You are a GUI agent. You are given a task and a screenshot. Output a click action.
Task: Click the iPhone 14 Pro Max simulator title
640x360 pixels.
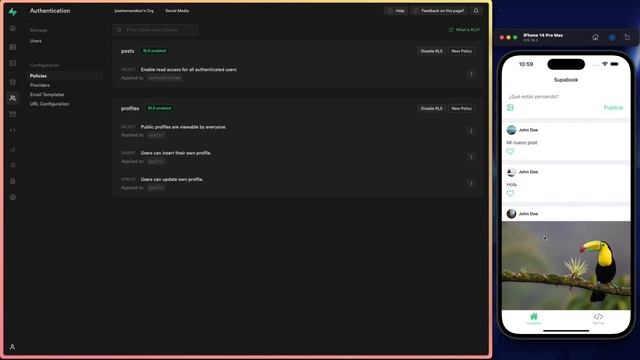point(543,36)
